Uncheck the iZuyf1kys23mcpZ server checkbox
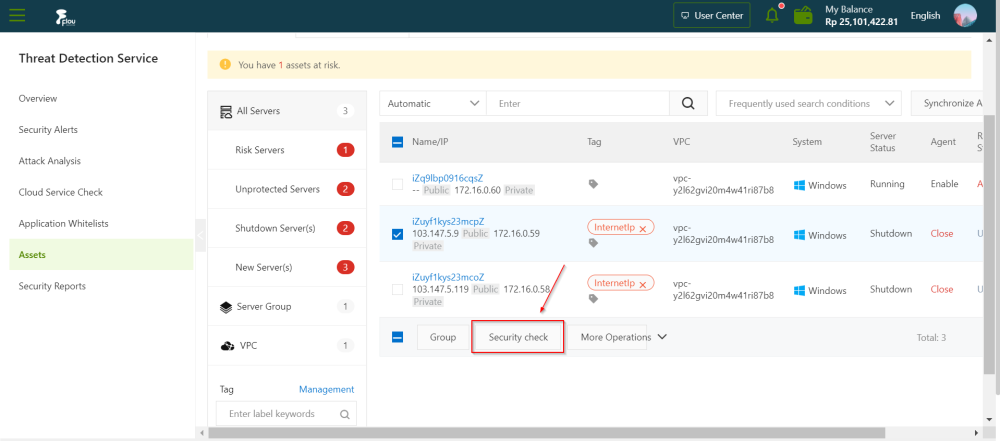Viewport: 1000px width, 441px height. point(397,234)
